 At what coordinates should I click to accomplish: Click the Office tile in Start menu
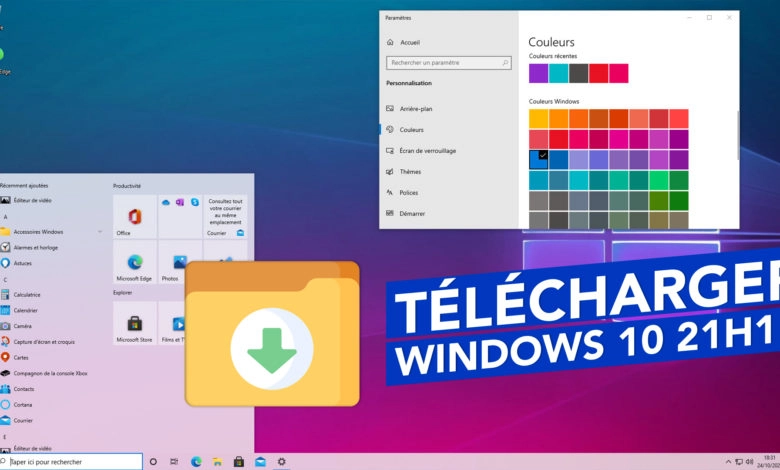pos(135,216)
